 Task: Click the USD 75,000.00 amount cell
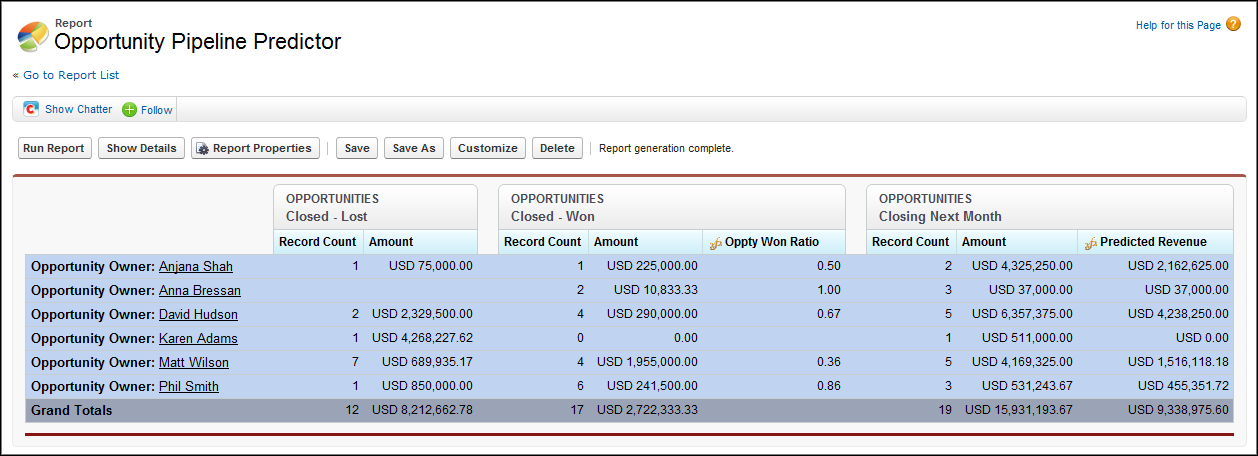(430, 266)
